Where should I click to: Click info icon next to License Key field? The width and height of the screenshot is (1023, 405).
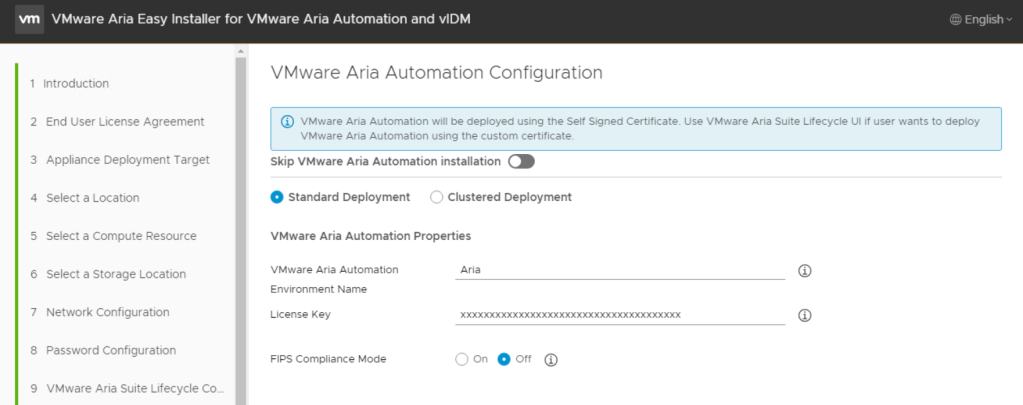804,316
